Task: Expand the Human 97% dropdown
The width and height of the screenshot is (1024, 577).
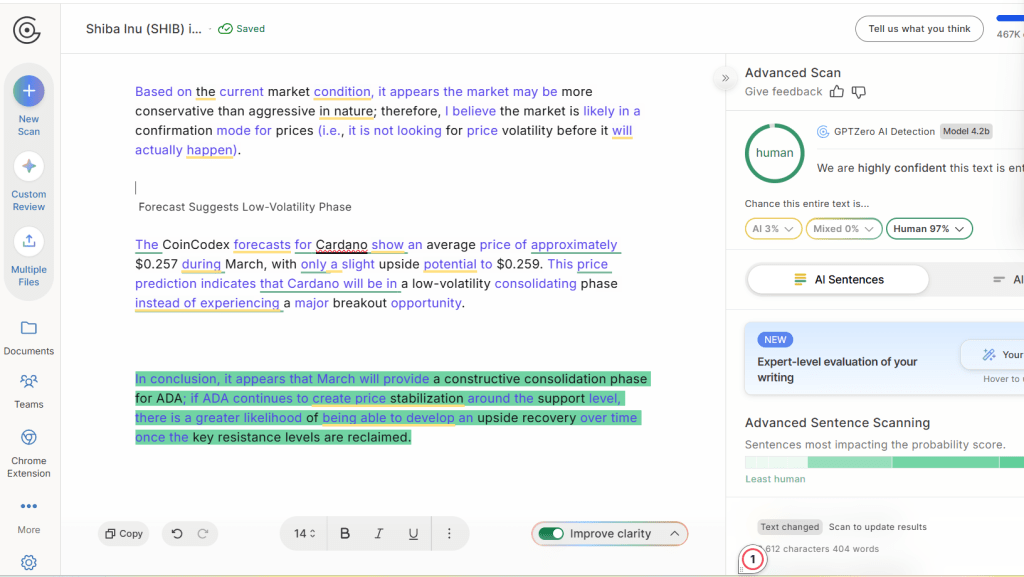Action: (x=929, y=229)
